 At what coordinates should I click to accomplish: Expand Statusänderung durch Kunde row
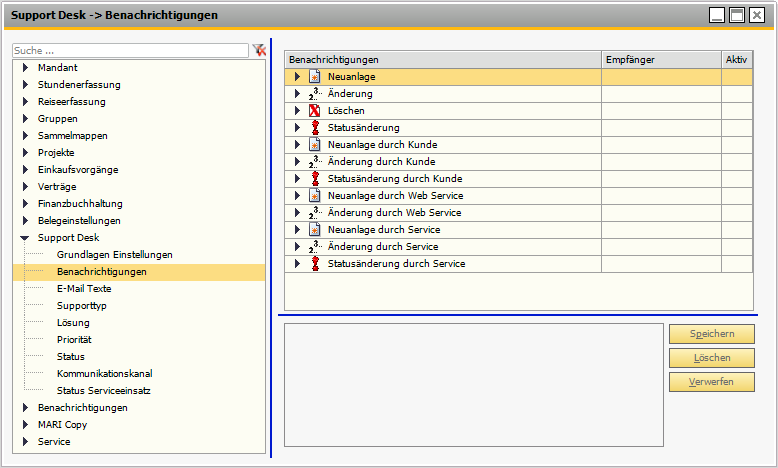pos(297,178)
